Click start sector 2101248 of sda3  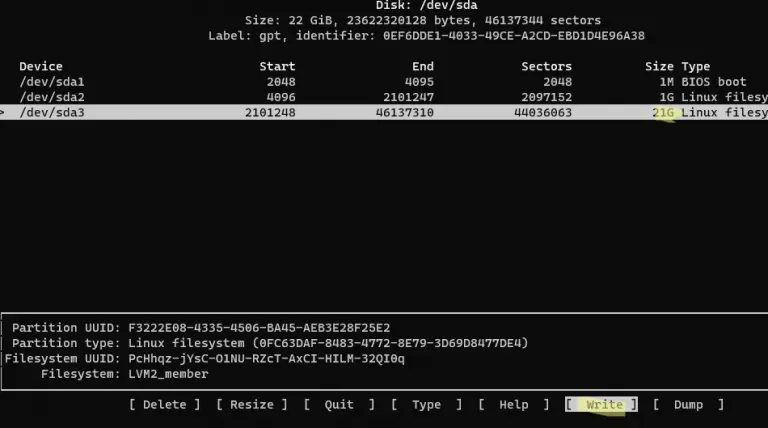click(x=270, y=113)
